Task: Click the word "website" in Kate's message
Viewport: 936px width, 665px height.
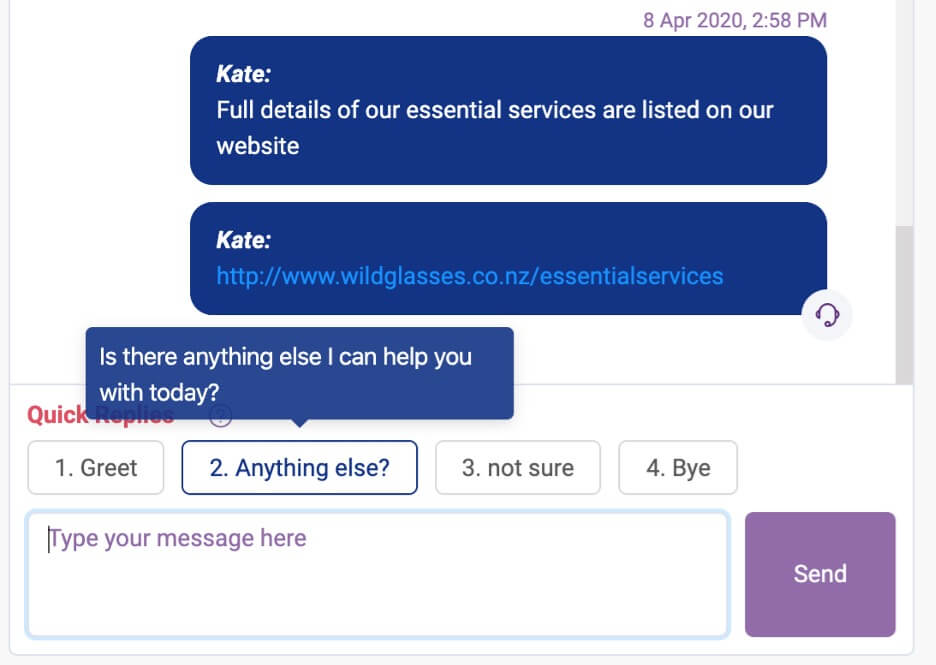Action: click(258, 146)
